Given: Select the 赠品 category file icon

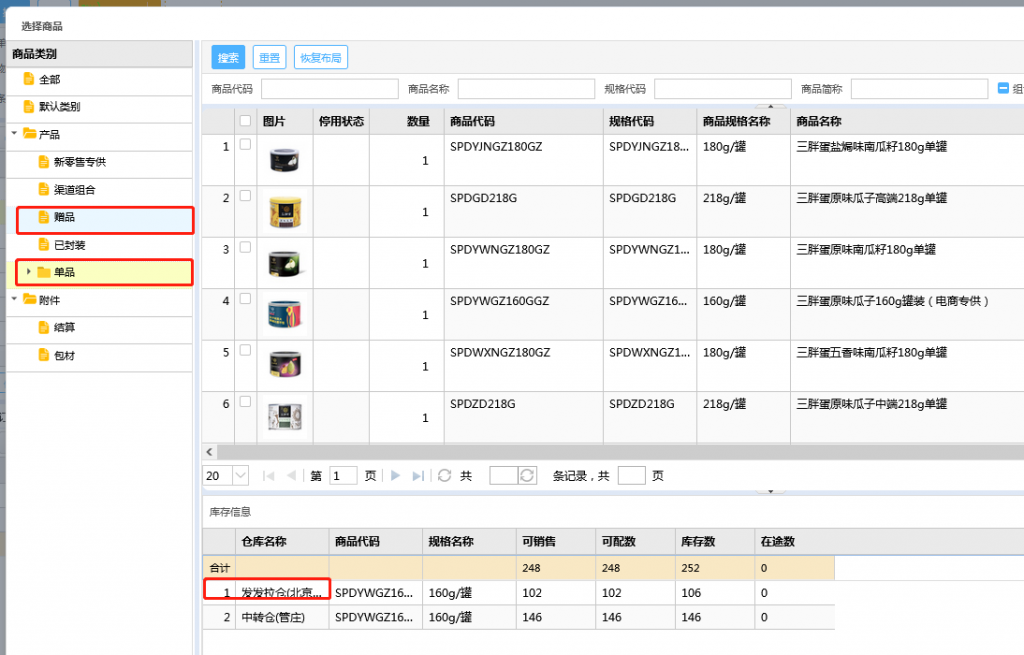Looking at the screenshot, I should tap(43, 217).
